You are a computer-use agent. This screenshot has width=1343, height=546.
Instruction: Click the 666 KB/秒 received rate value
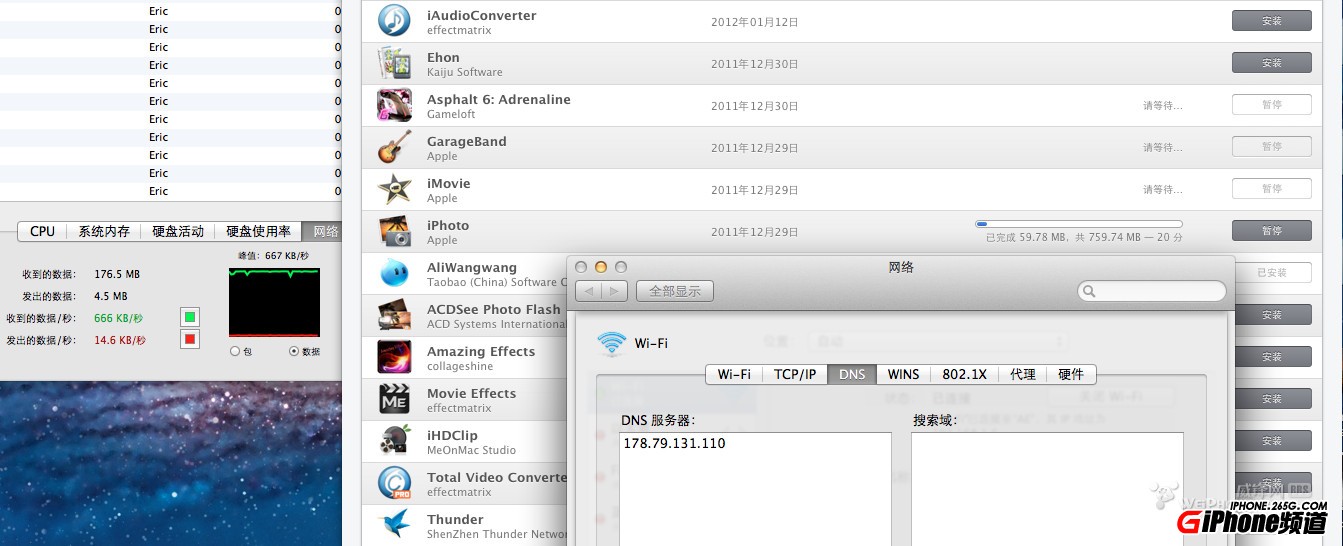pyautogui.click(x=118, y=318)
